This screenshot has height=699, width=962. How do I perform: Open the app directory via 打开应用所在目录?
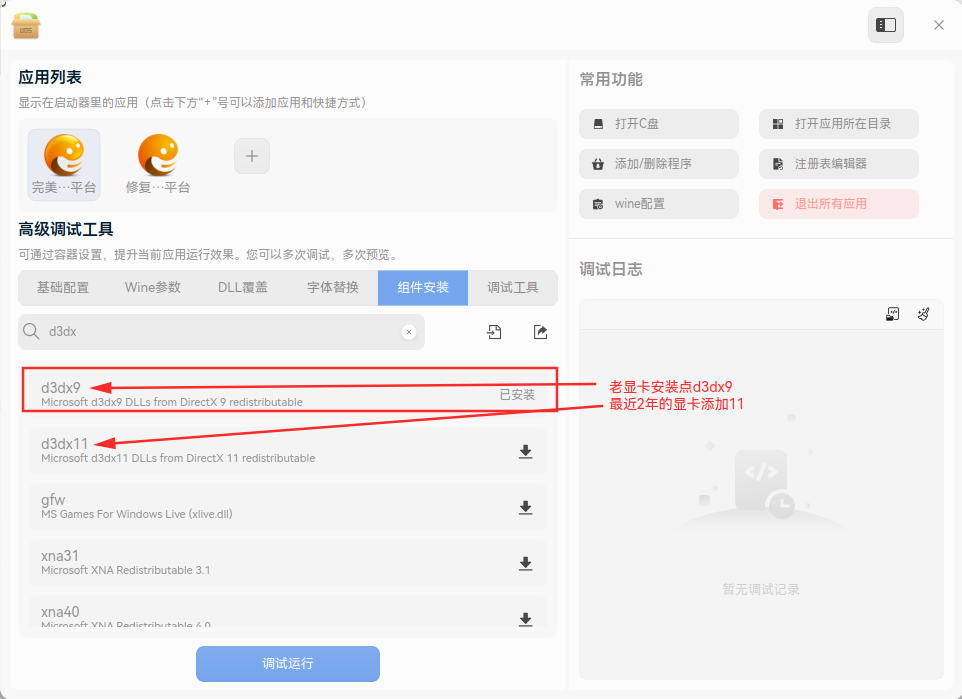[839, 124]
